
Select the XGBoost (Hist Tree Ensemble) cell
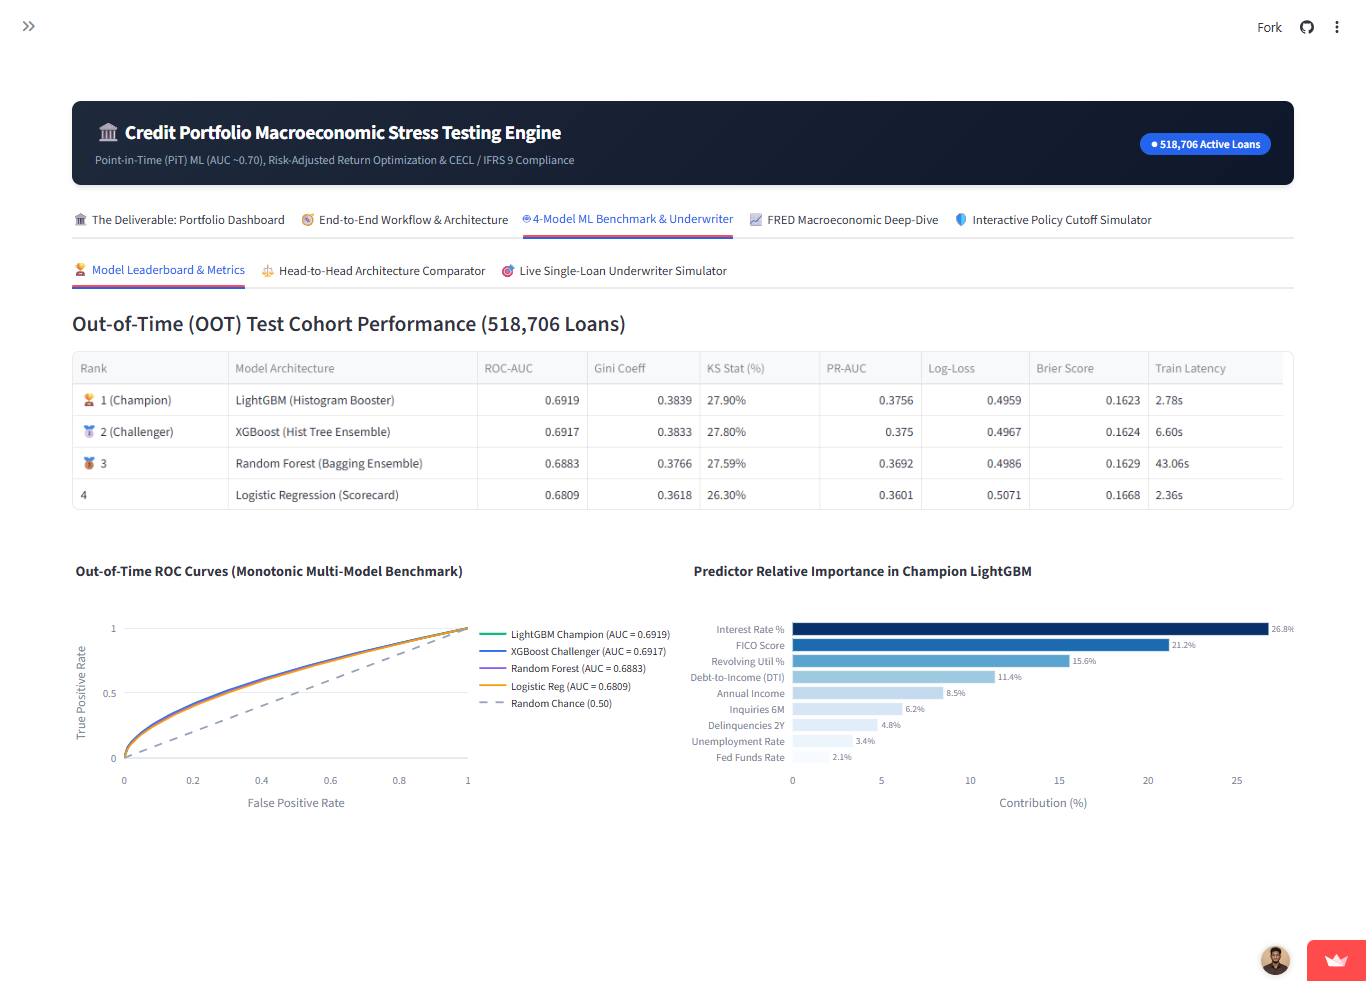click(x=353, y=432)
